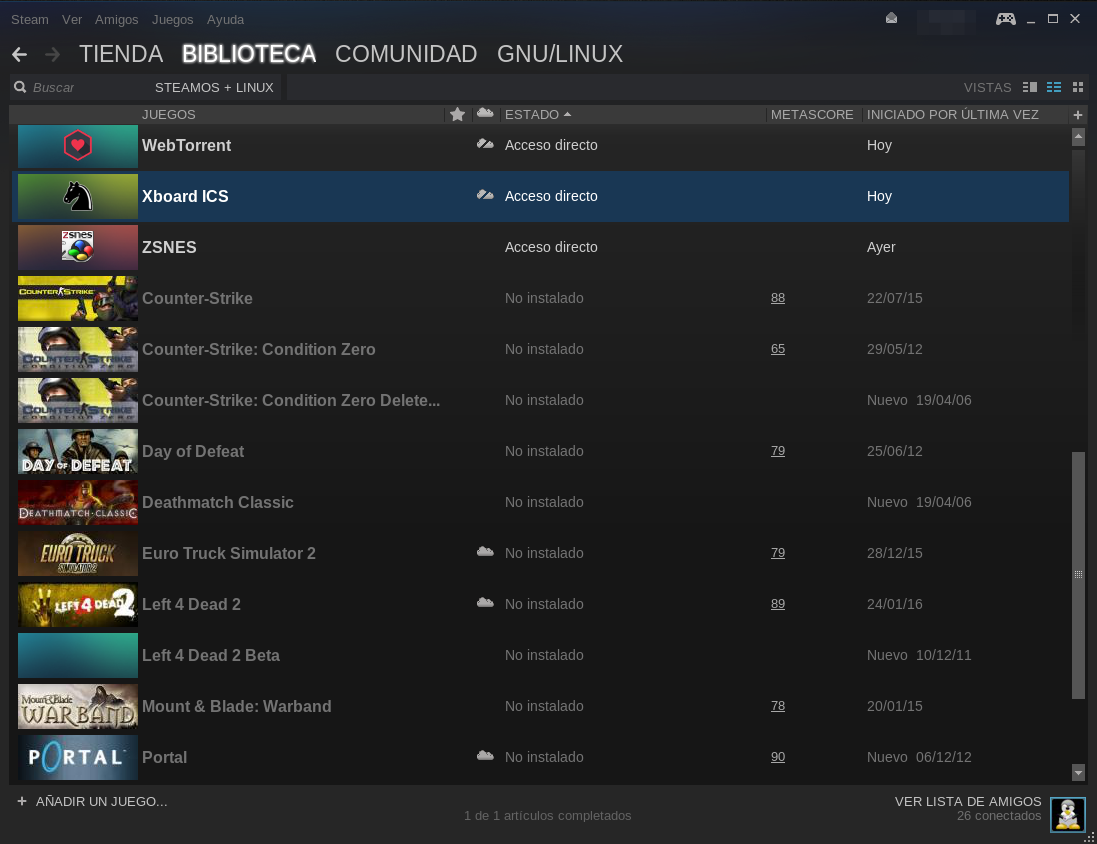This screenshot has width=1097, height=844.
Task: Click the Xboard ICS cloud sync icon
Action: click(485, 195)
